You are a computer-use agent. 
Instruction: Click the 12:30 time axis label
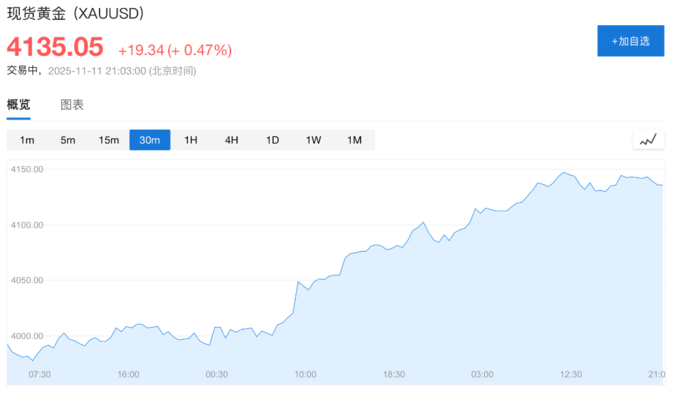[x=571, y=374]
